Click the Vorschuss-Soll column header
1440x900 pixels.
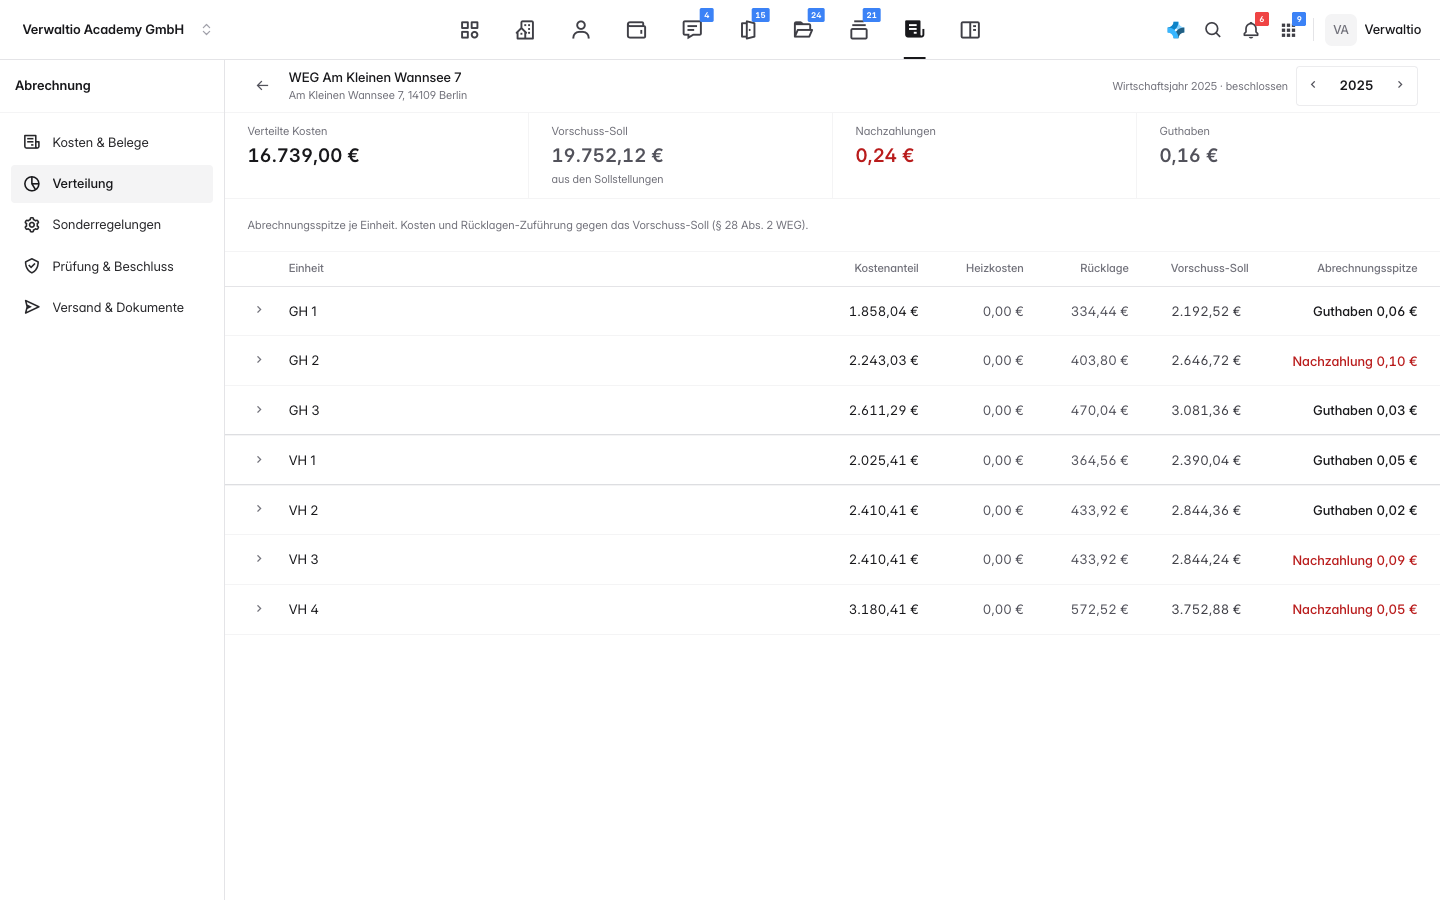click(x=1210, y=268)
